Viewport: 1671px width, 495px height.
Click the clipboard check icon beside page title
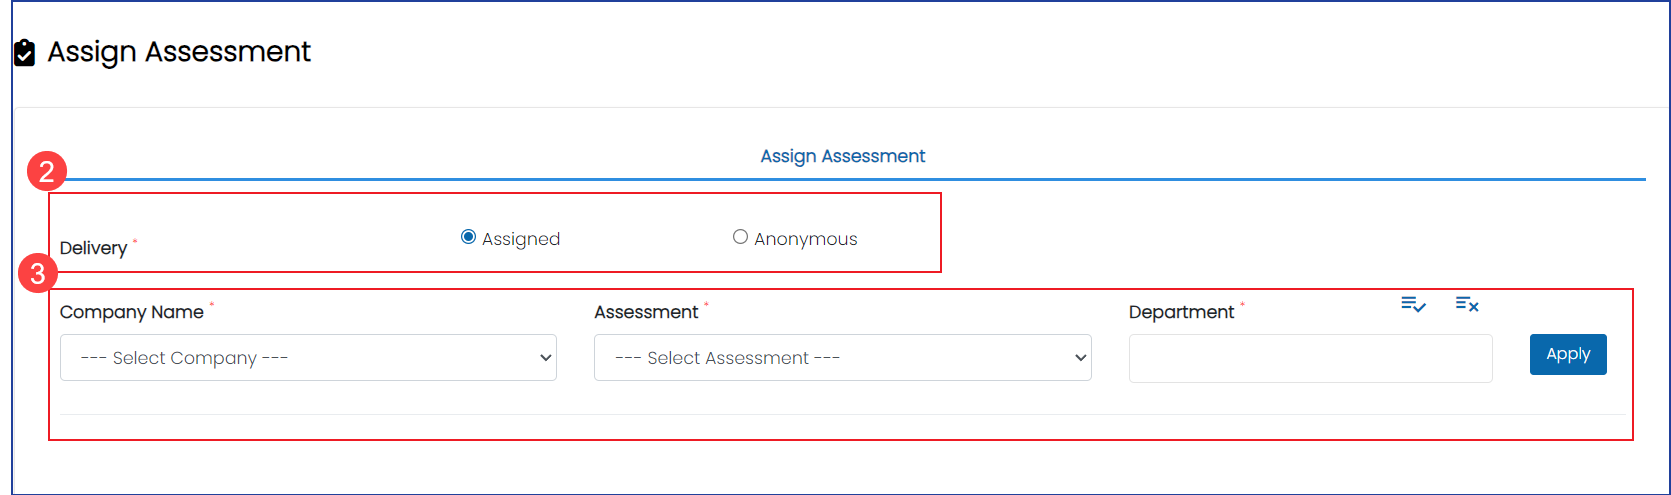click(x=24, y=53)
